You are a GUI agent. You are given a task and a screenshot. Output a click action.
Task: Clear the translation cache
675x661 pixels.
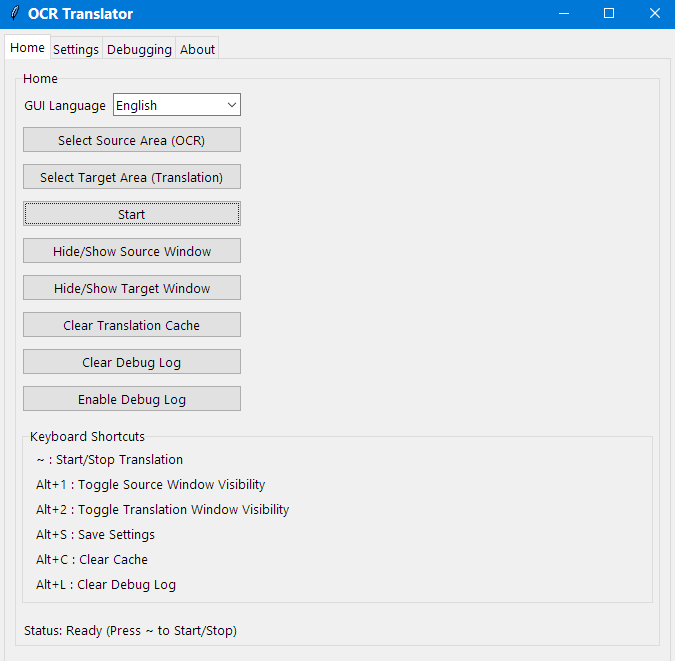pyautogui.click(x=132, y=325)
